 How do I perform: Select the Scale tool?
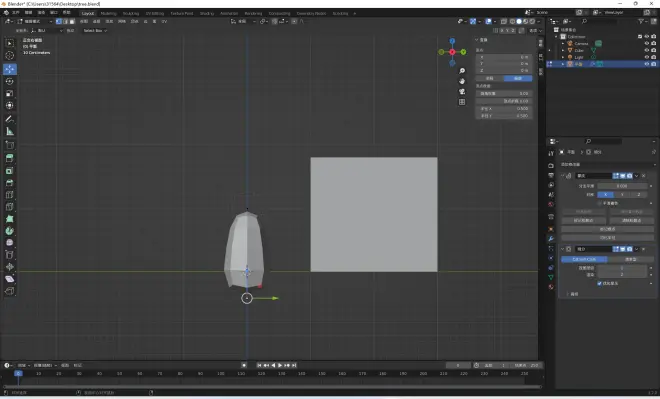(9, 93)
